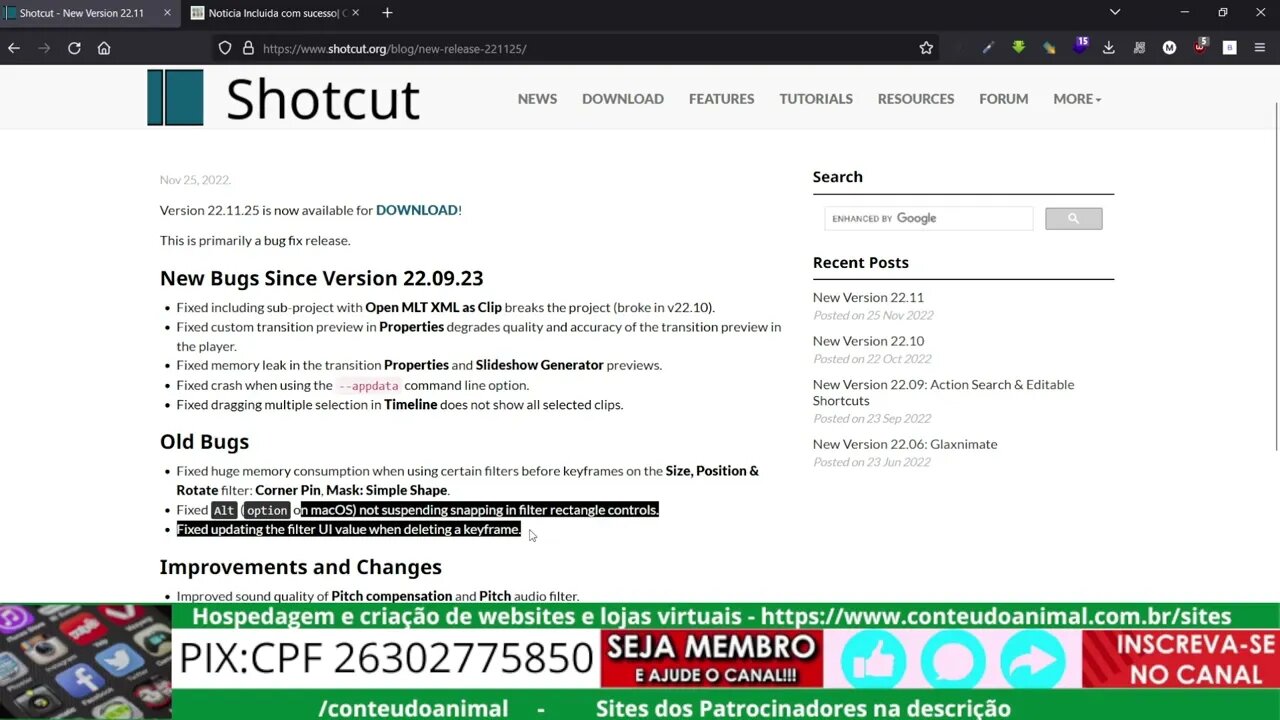Click the thumbs-up like icon in banner
Image resolution: width=1280 pixels, height=720 pixels.
873,660
